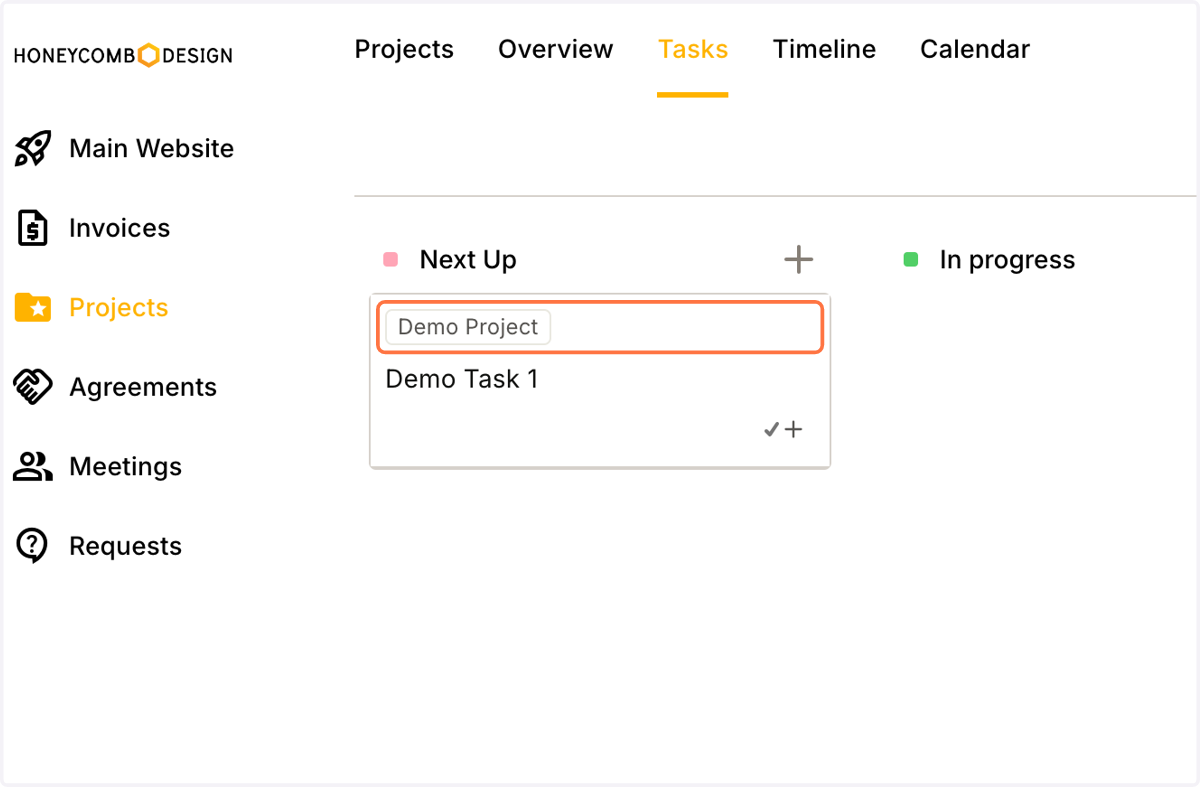This screenshot has height=787, width=1200.
Task: Click the Honeycomb Design logo
Action: 123,55
